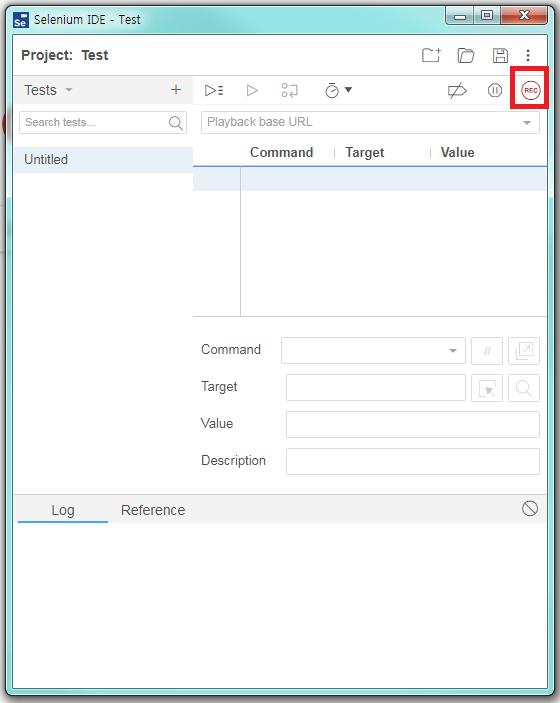Toggle pause on exceptions icon
Image resolution: width=560 pixels, height=703 pixels.
click(x=495, y=91)
